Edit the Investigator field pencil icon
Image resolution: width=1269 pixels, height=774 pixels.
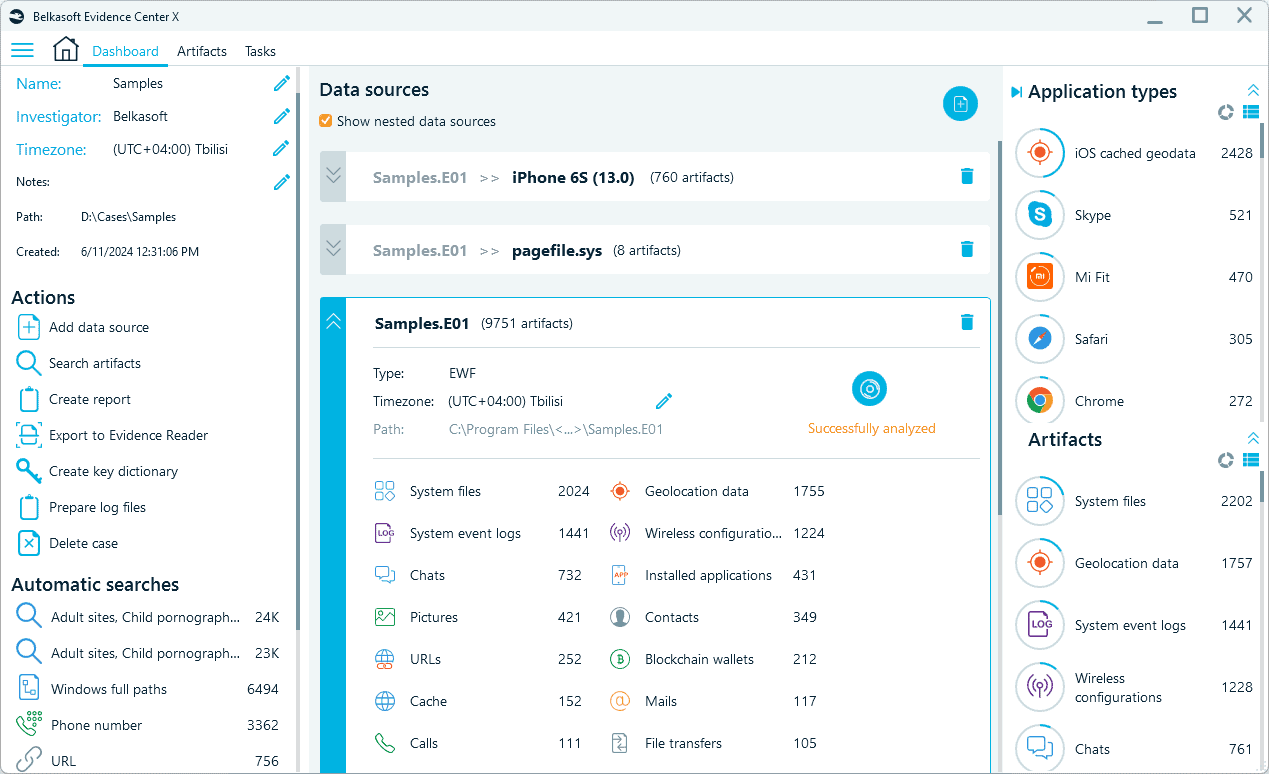282,117
